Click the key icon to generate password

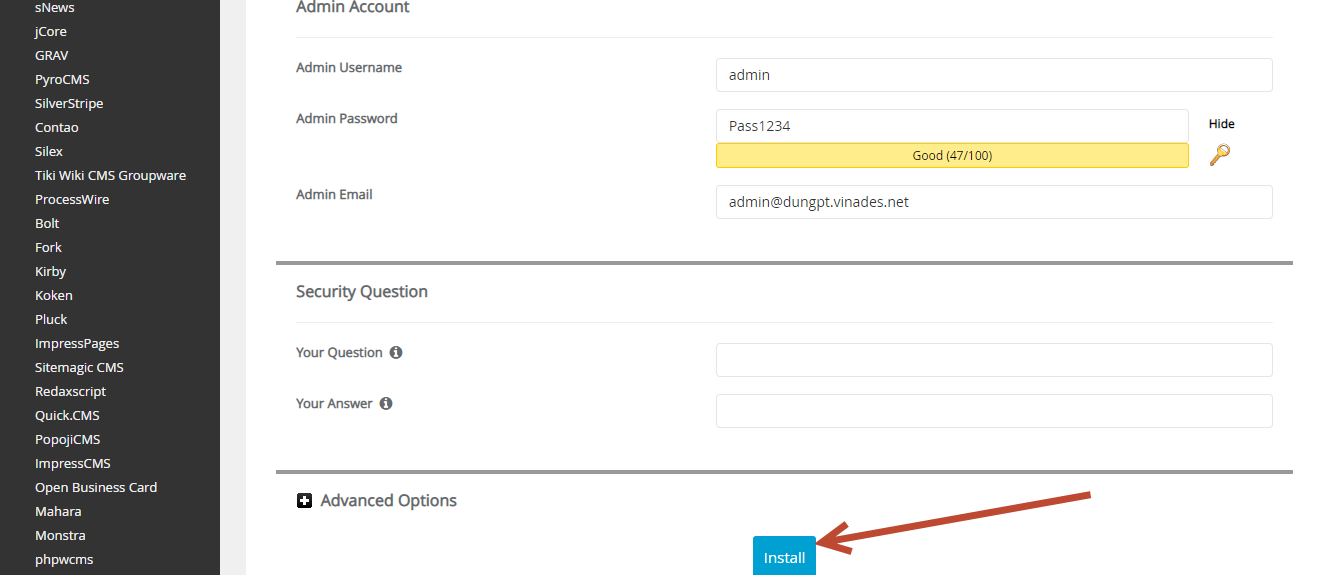(x=1219, y=155)
